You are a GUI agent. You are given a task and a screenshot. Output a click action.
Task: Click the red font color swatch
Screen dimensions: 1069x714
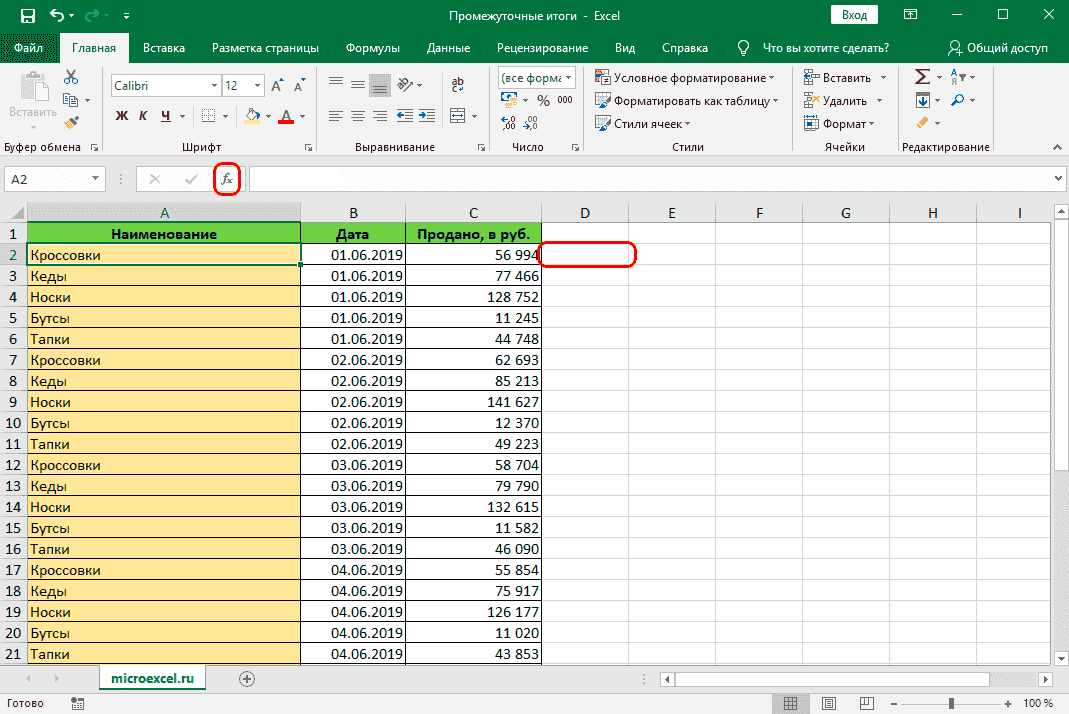click(x=286, y=116)
